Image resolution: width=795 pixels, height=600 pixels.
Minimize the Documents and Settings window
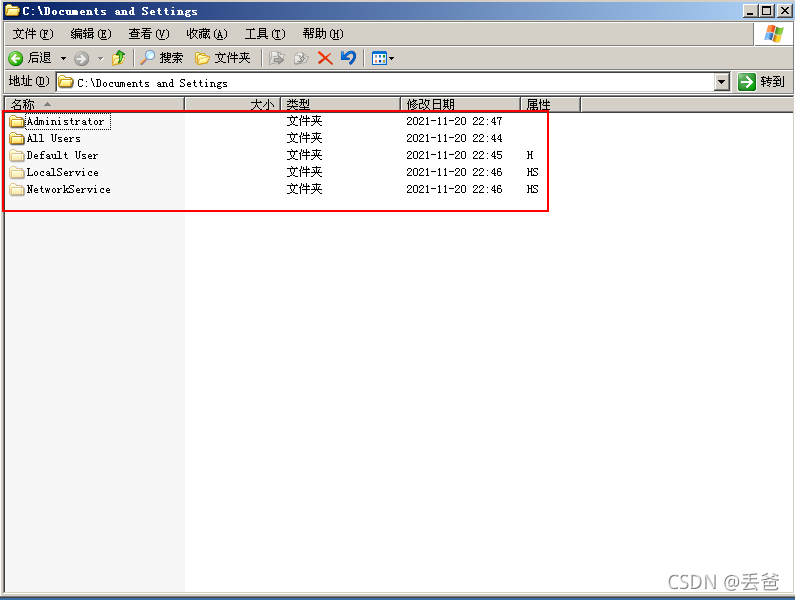coord(751,11)
